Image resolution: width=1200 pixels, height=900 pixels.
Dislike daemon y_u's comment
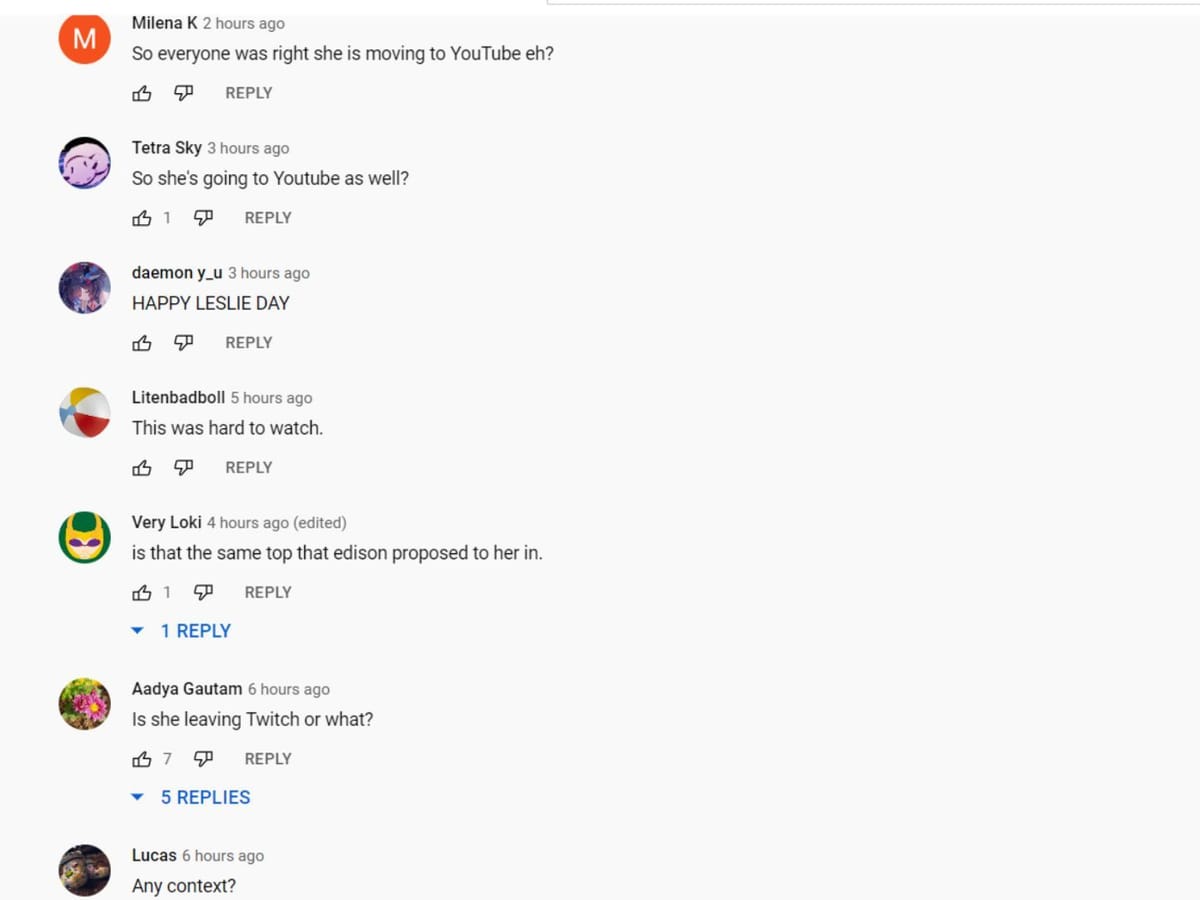pos(183,343)
